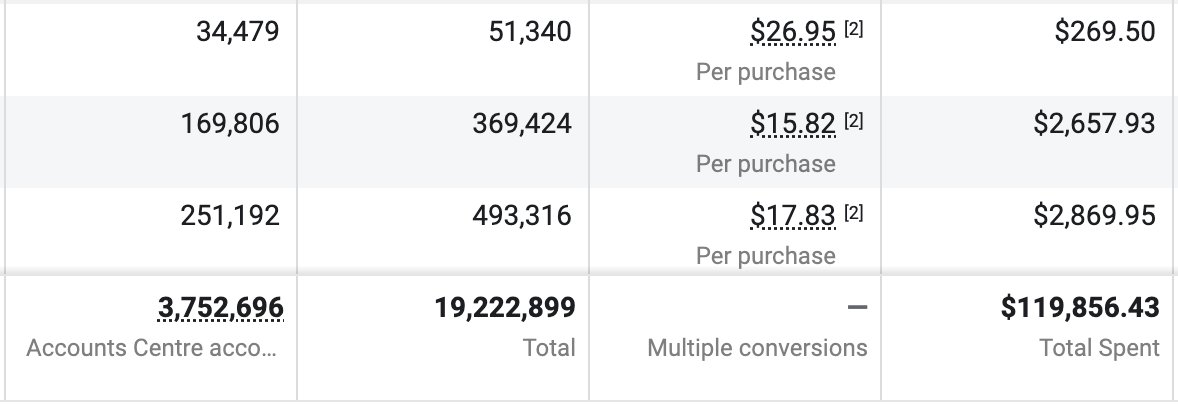Select the $2,657.93 amount spent cell
The image size is (1178, 404).
(x=1095, y=124)
